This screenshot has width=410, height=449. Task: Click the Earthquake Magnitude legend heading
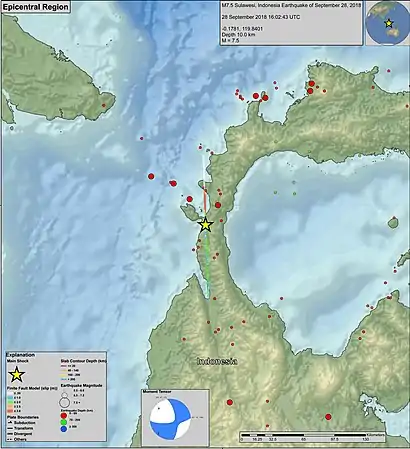(x=81, y=385)
